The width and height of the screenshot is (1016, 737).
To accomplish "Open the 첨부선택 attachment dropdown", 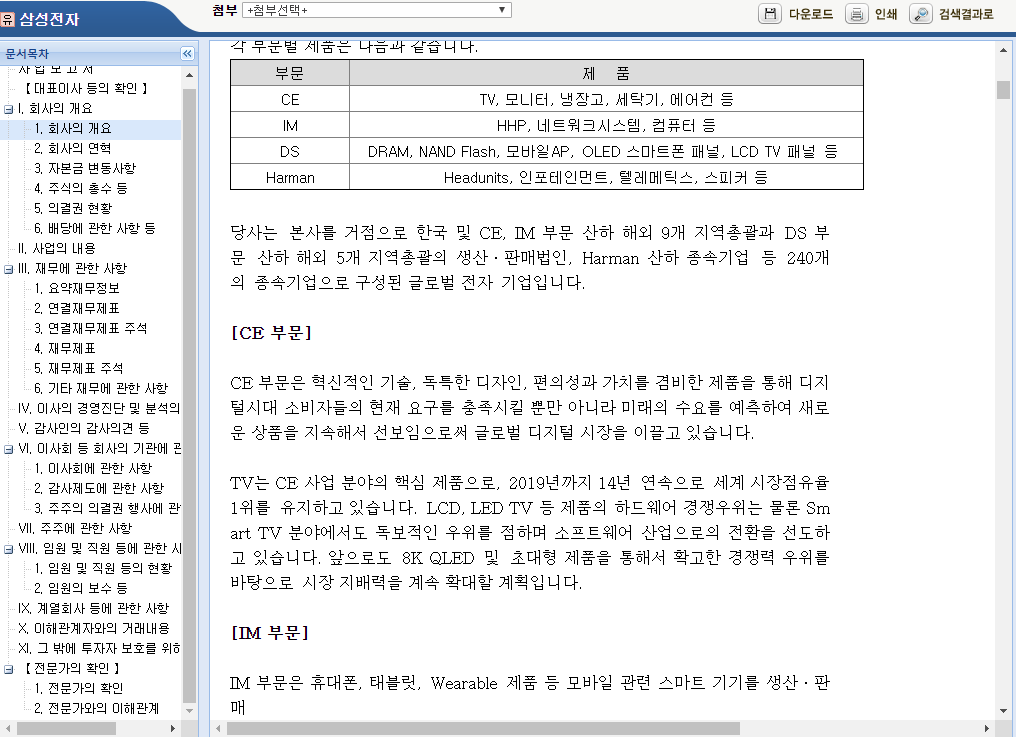I will (376, 10).
